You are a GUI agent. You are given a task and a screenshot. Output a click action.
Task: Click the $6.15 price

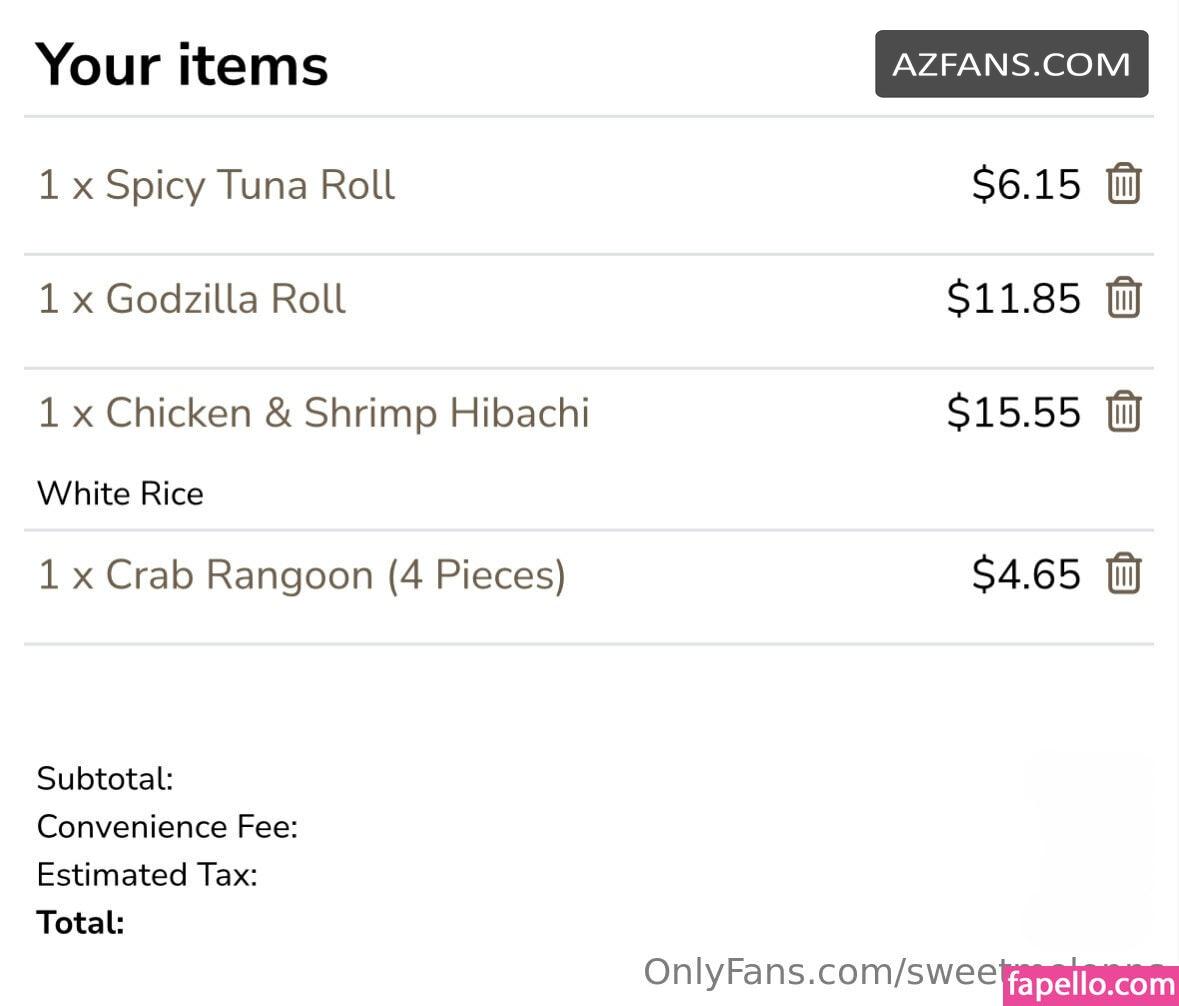1026,184
